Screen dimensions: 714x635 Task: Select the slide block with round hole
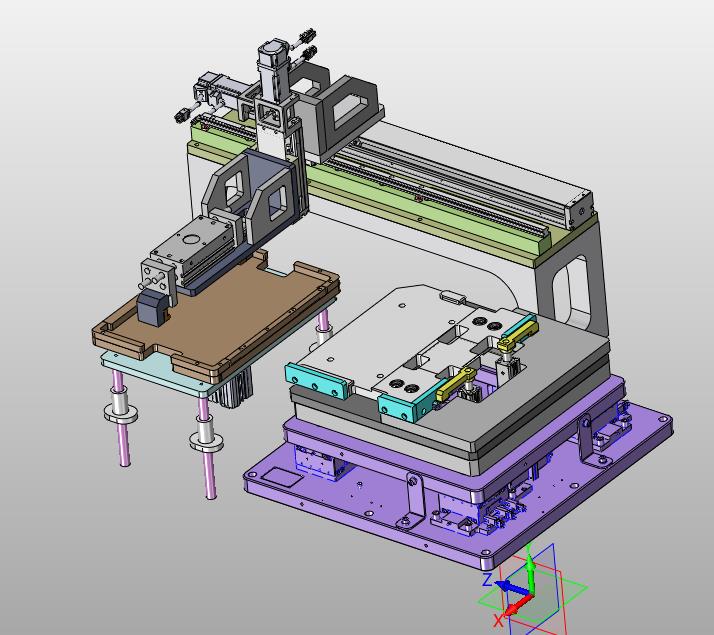[194, 244]
